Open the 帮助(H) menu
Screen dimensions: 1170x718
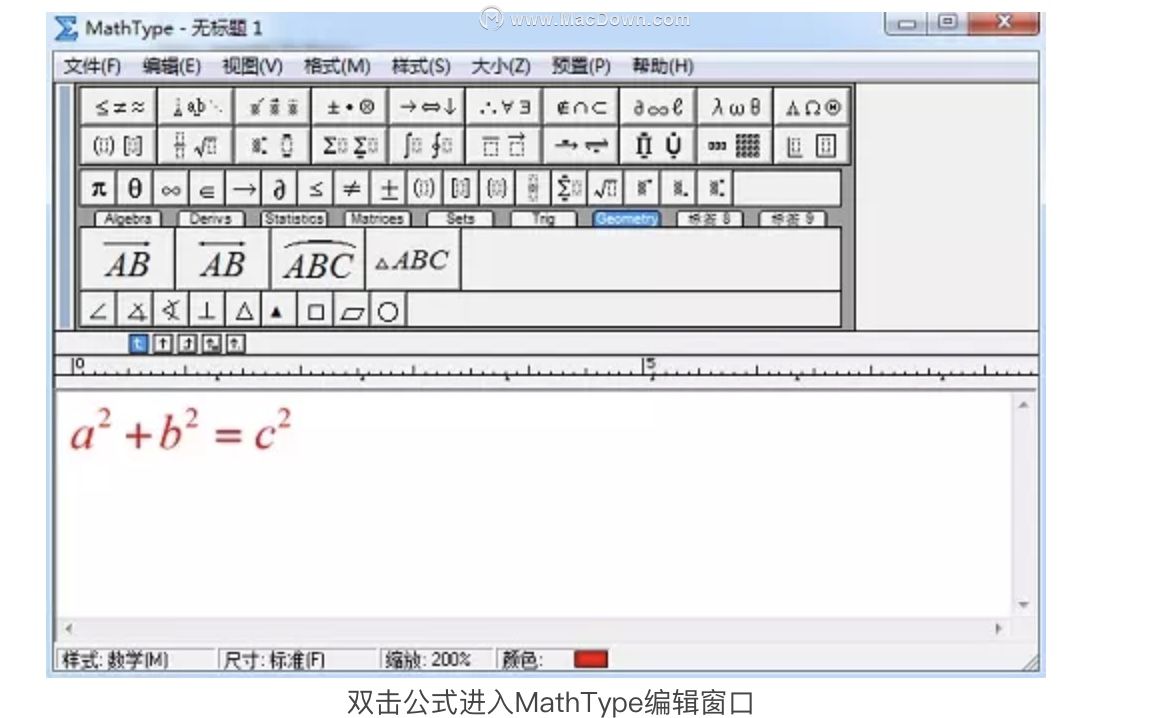coord(663,66)
